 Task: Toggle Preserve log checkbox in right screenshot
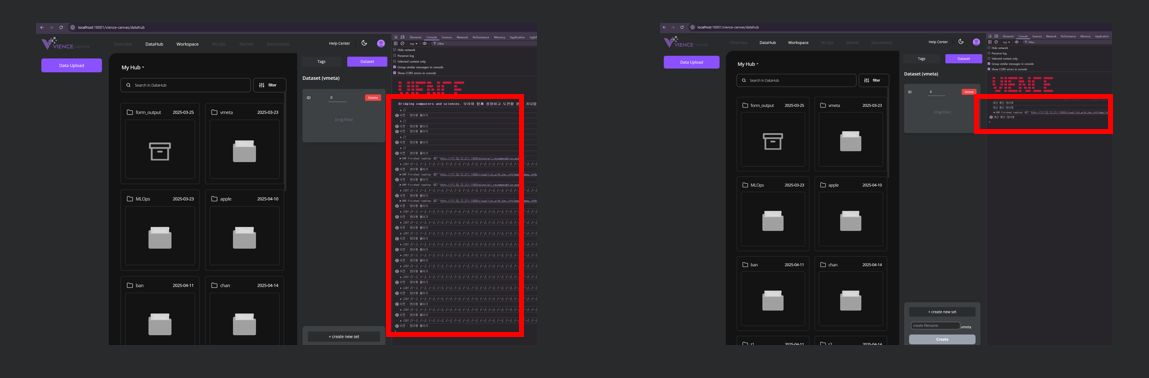(989, 53)
